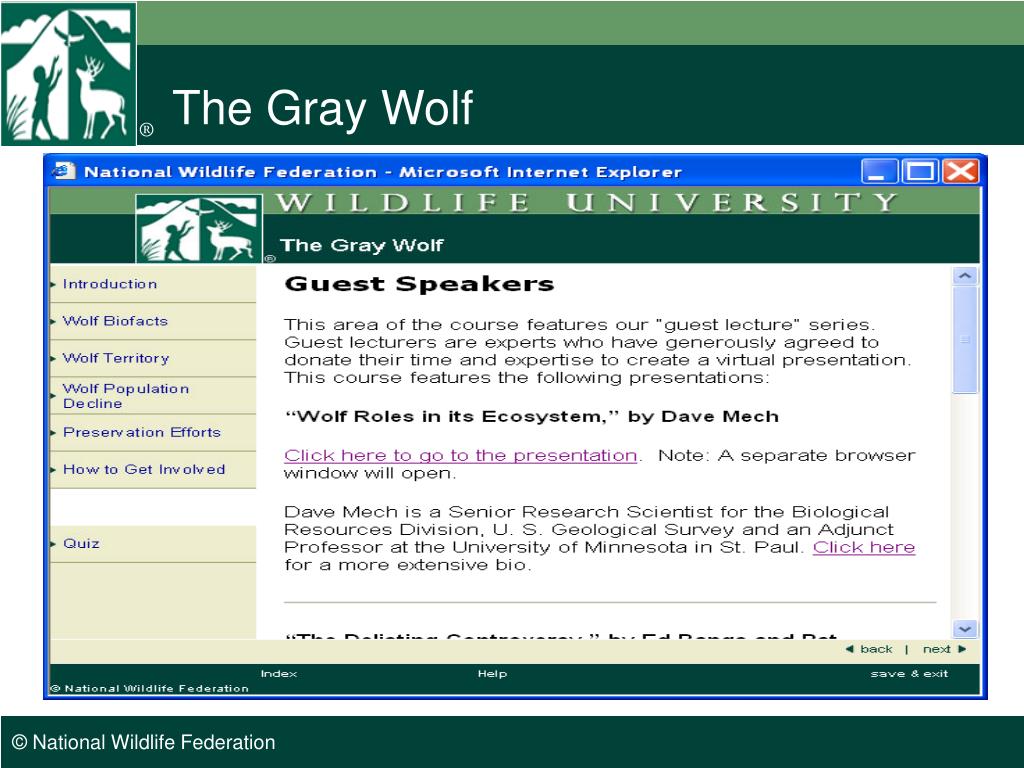This screenshot has width=1024, height=768.
Task: Click the scrollbar down arrow
Action: (965, 630)
